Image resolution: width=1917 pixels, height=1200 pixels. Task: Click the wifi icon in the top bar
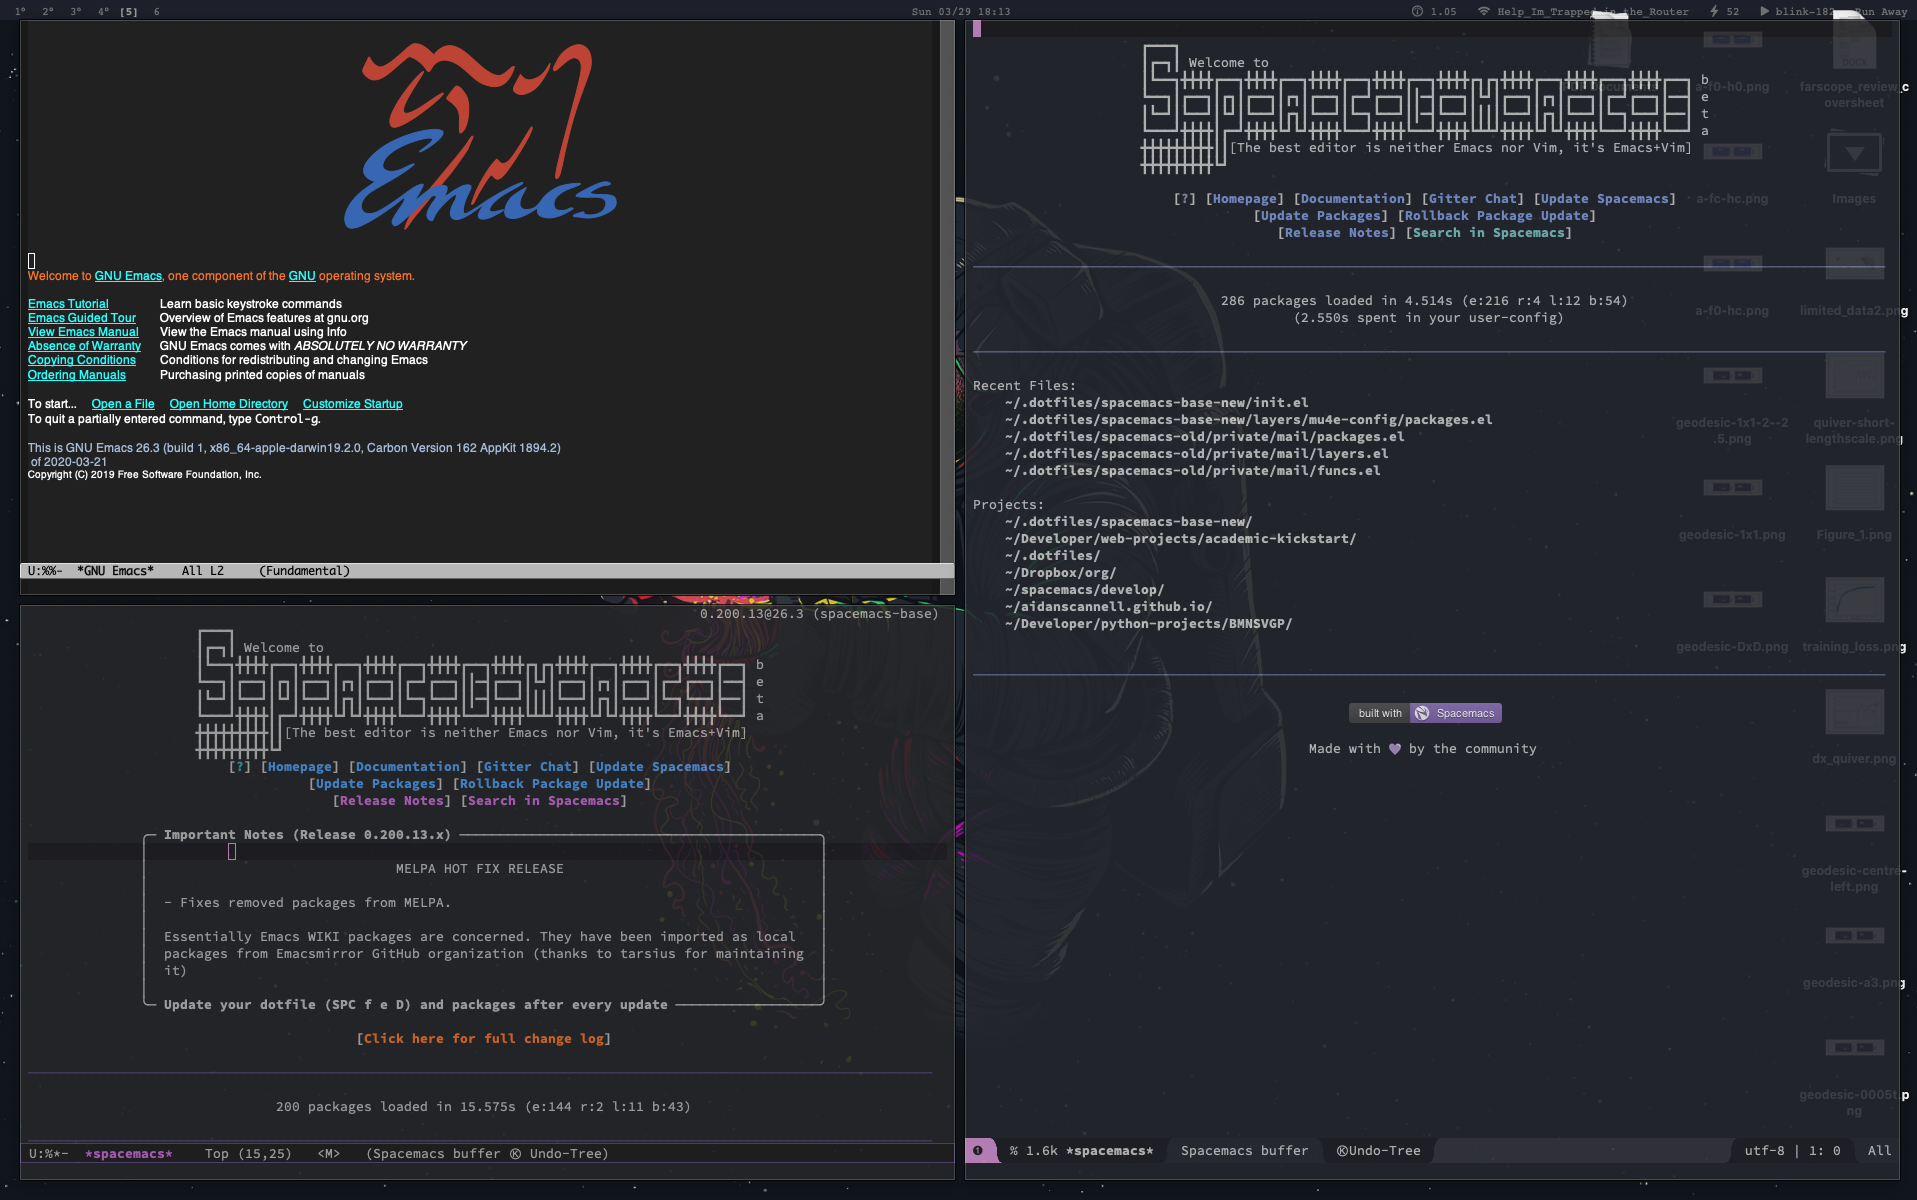(x=1485, y=12)
